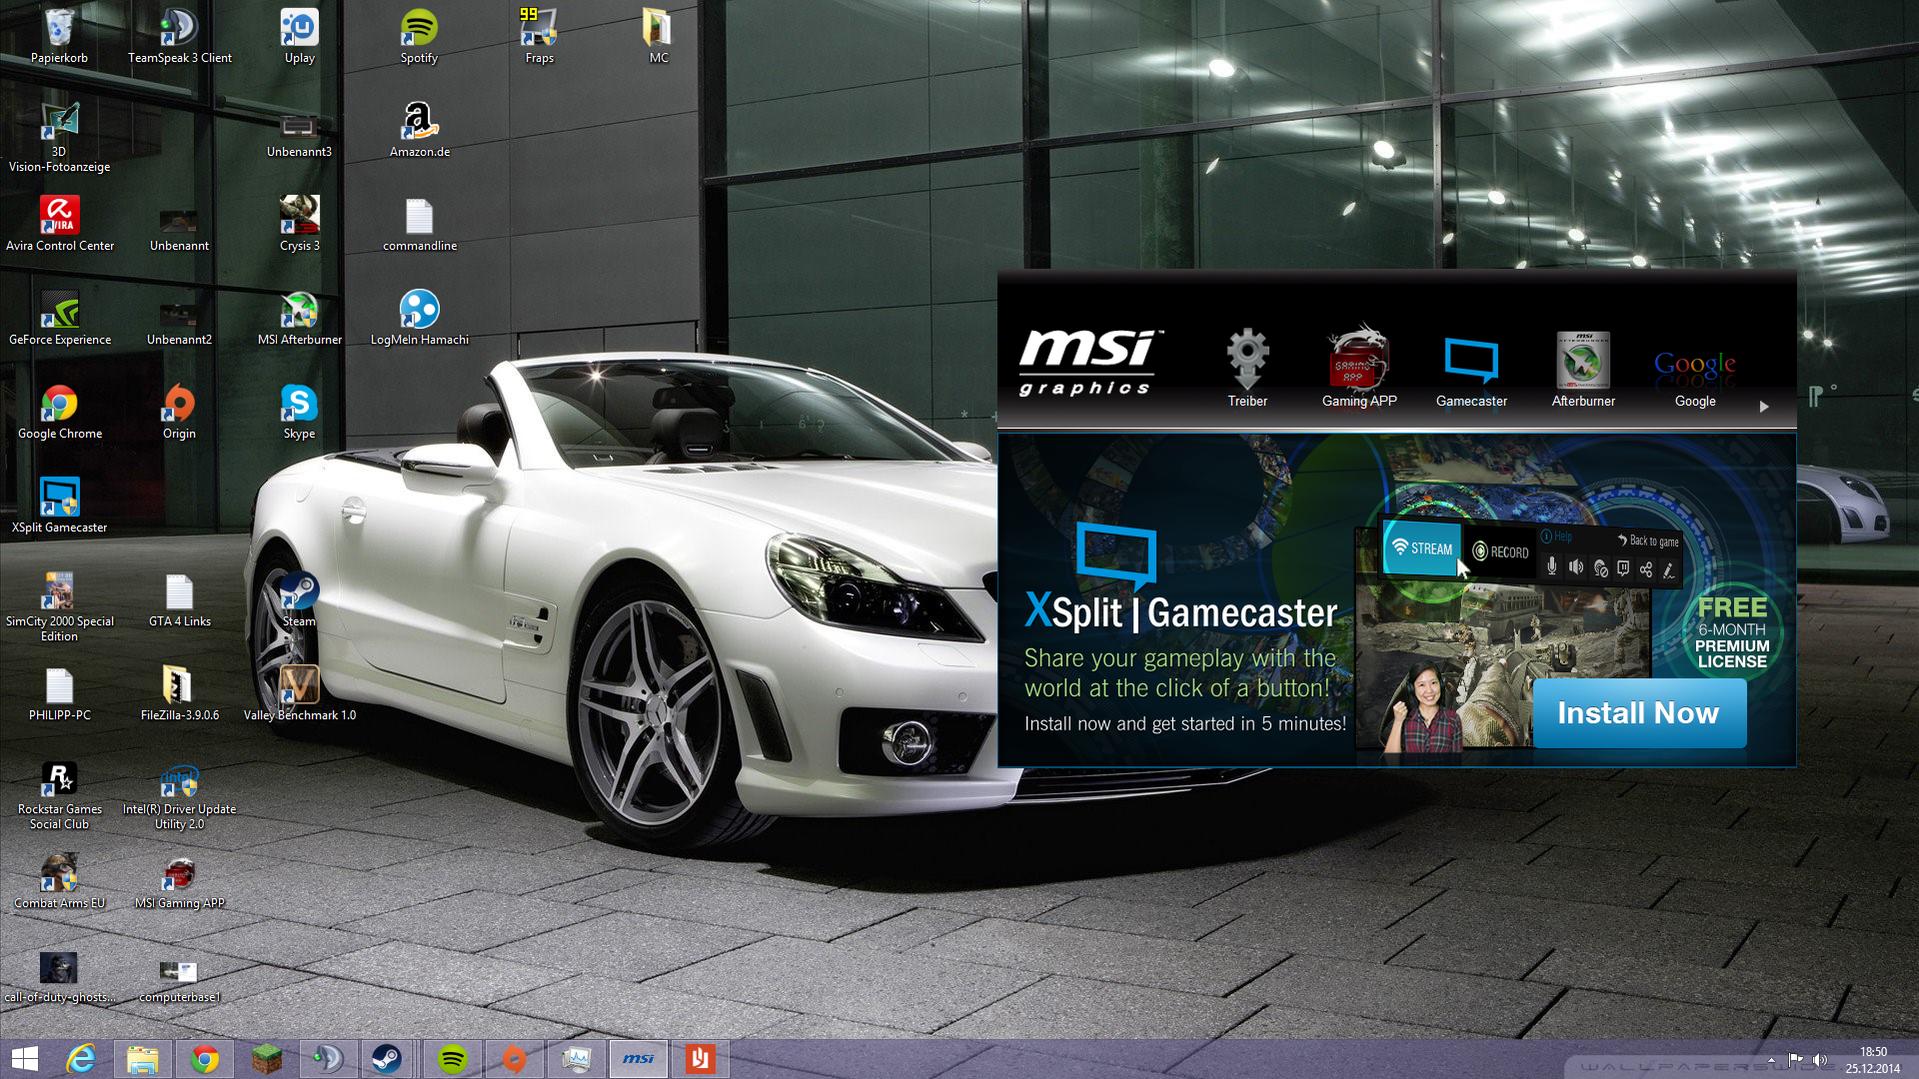Open Treiber in the MSI graphics panel
This screenshot has height=1079, width=1919.
[1247, 369]
